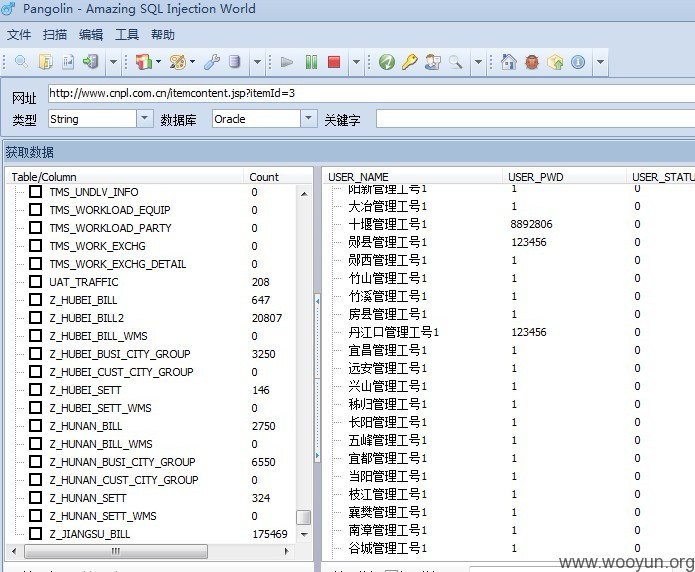Viewport: 695px width, 572px height.
Task: Stop the injection with red stop button
Action: tap(334, 62)
